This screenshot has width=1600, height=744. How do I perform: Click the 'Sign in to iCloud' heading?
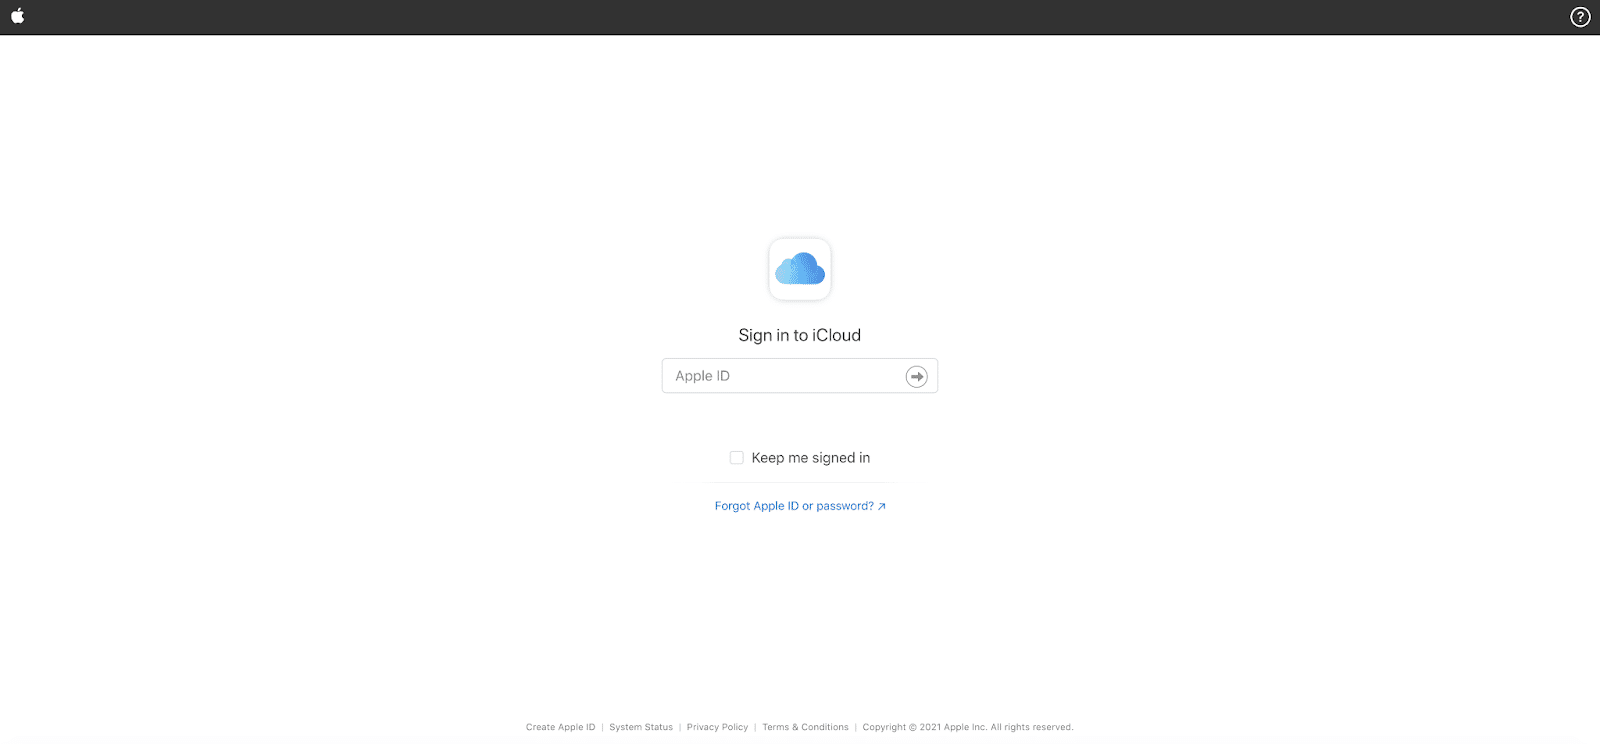800,335
